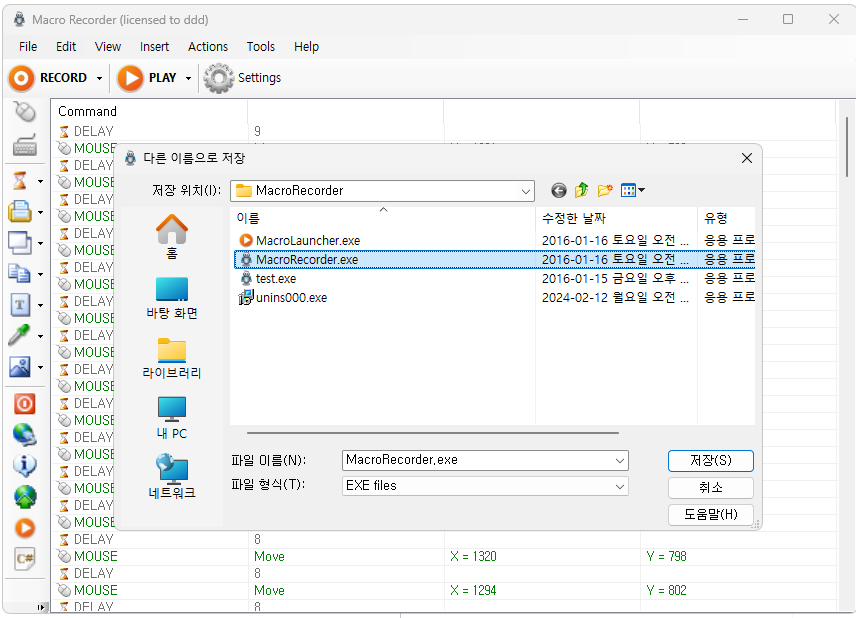This screenshot has height=618, width=856.
Task: Click the PLAY macro icon
Action: [130, 78]
